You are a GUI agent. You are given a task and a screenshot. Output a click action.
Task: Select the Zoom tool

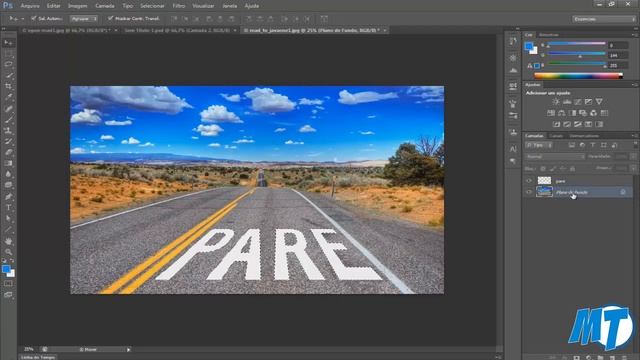[8, 252]
